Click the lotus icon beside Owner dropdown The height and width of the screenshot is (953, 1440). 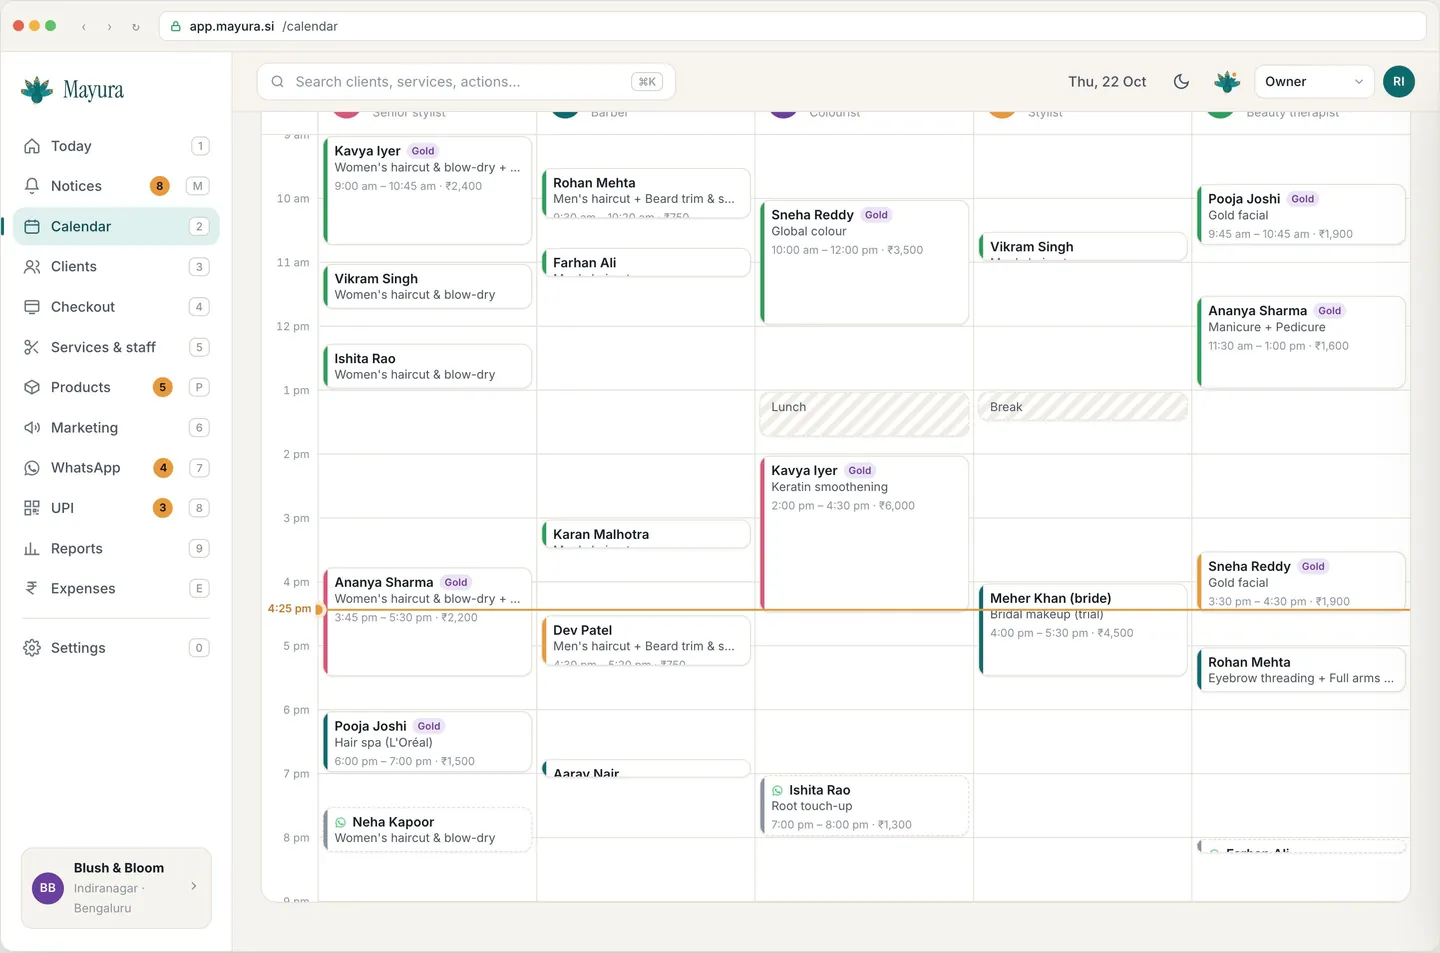pyautogui.click(x=1227, y=82)
